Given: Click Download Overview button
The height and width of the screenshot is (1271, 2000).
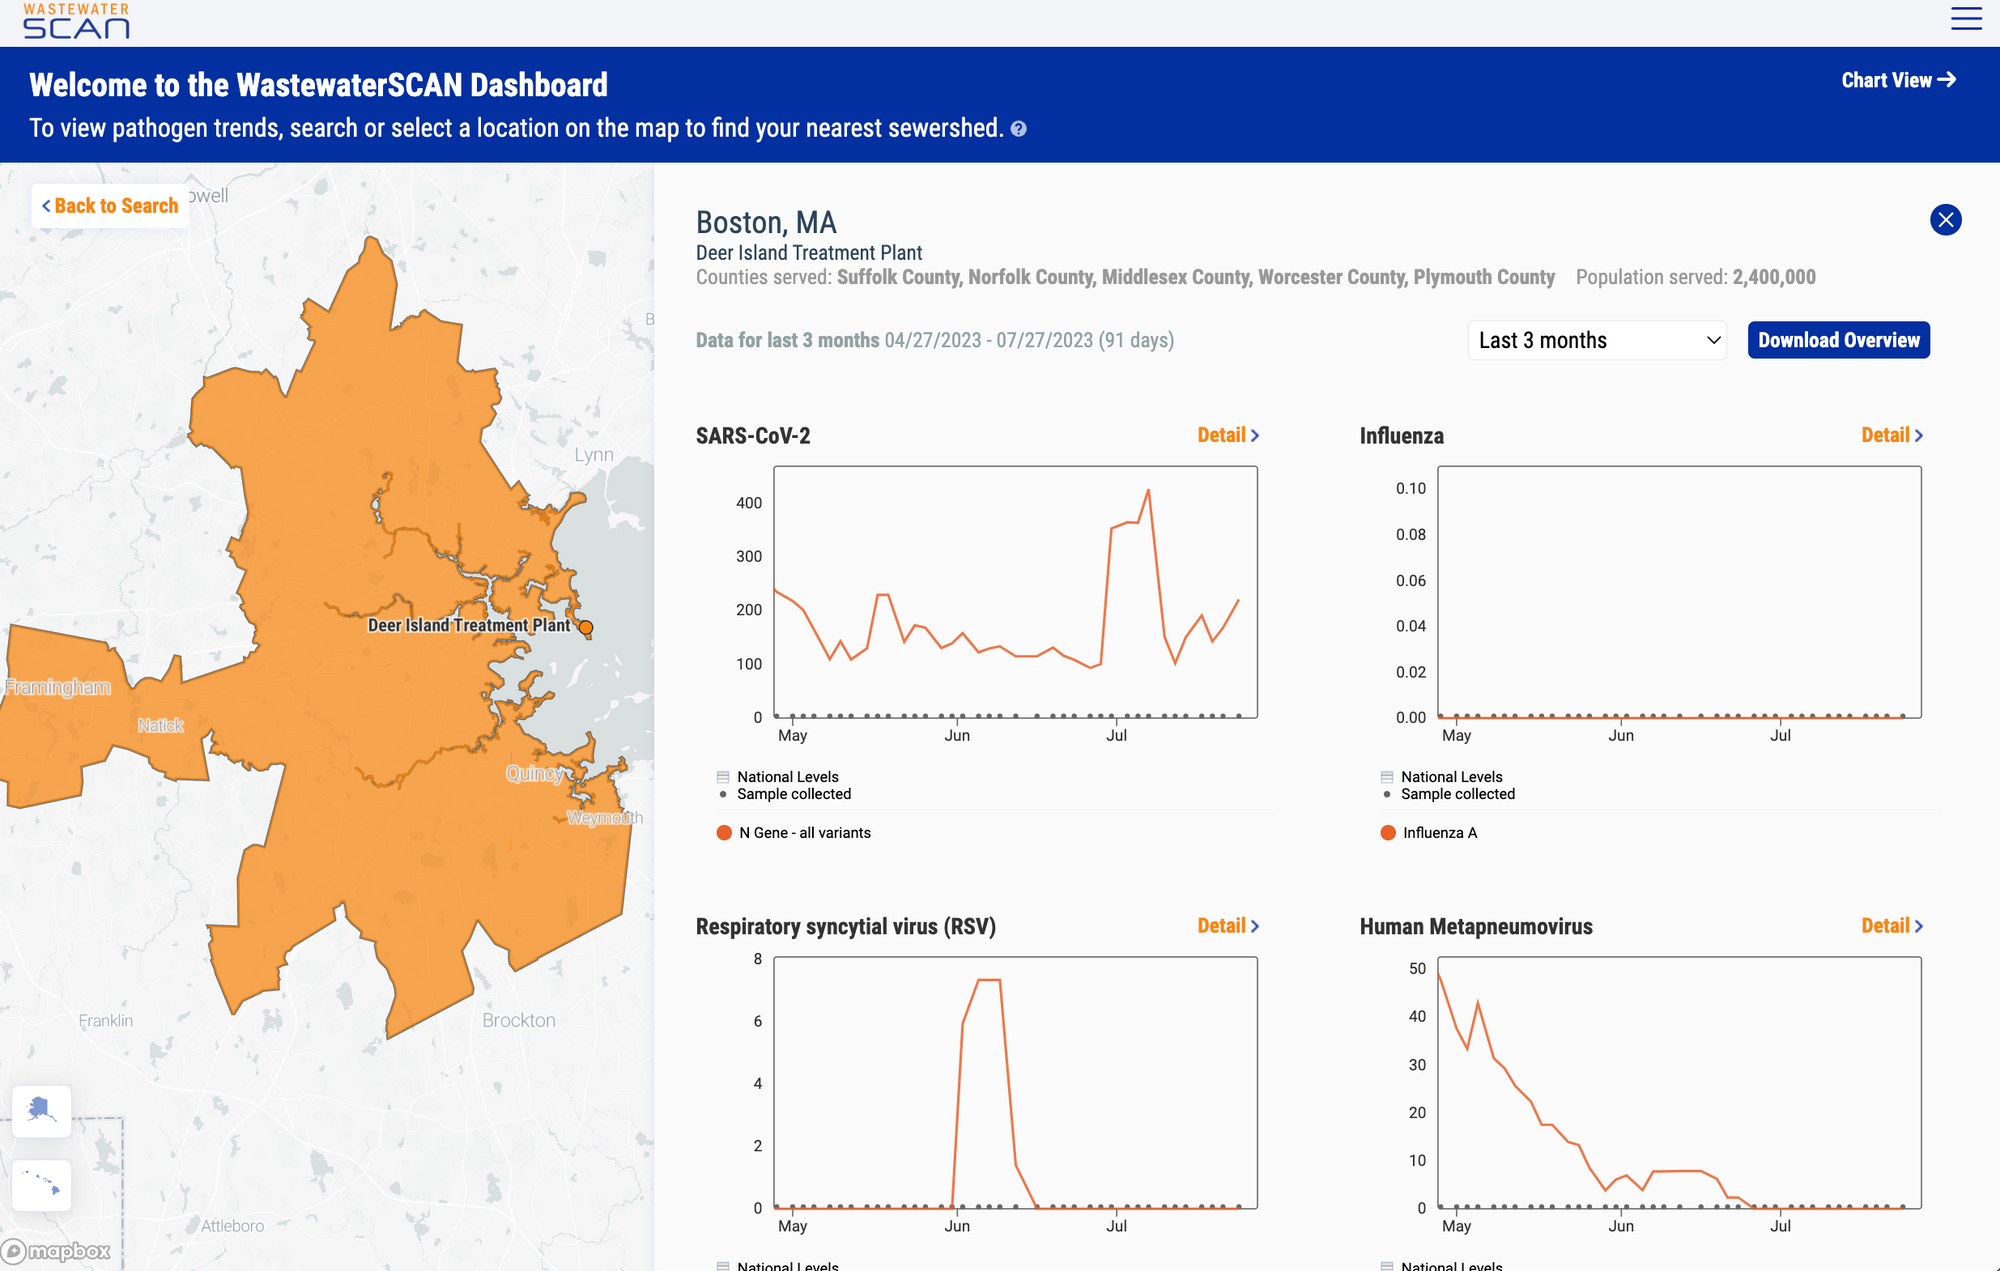Looking at the screenshot, I should click(x=1838, y=340).
